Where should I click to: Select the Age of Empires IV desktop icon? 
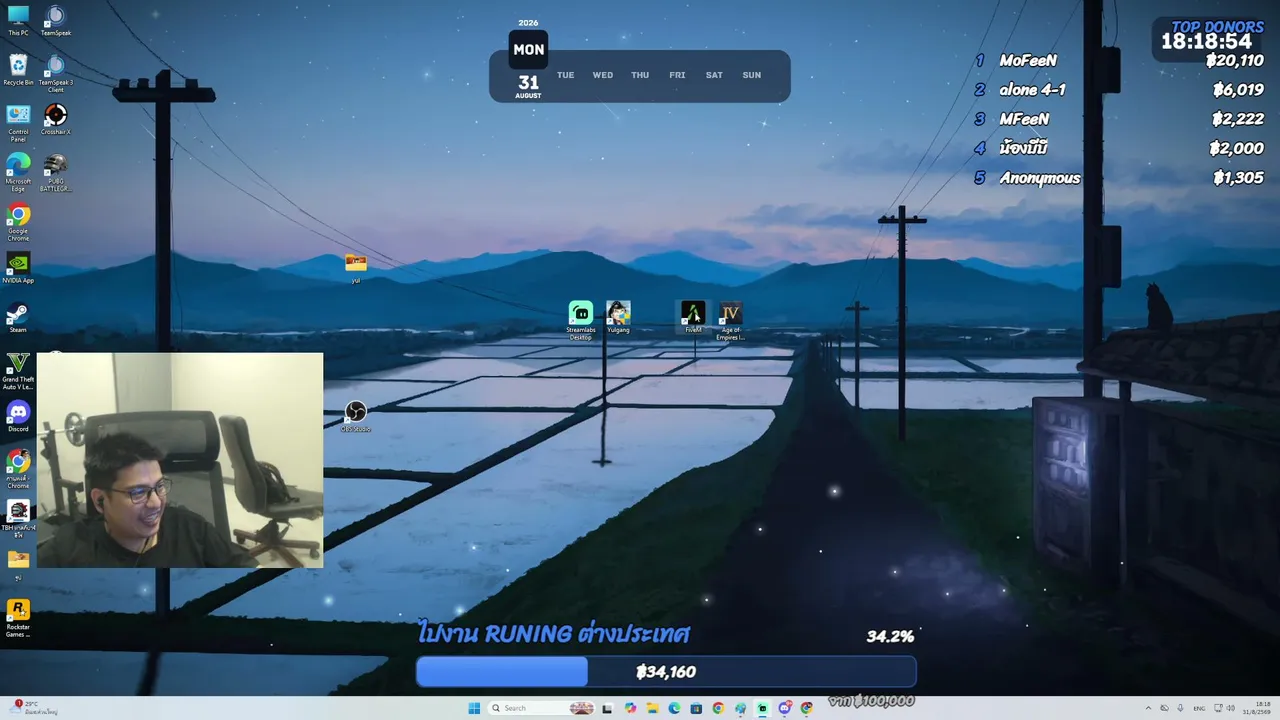pyautogui.click(x=730, y=320)
